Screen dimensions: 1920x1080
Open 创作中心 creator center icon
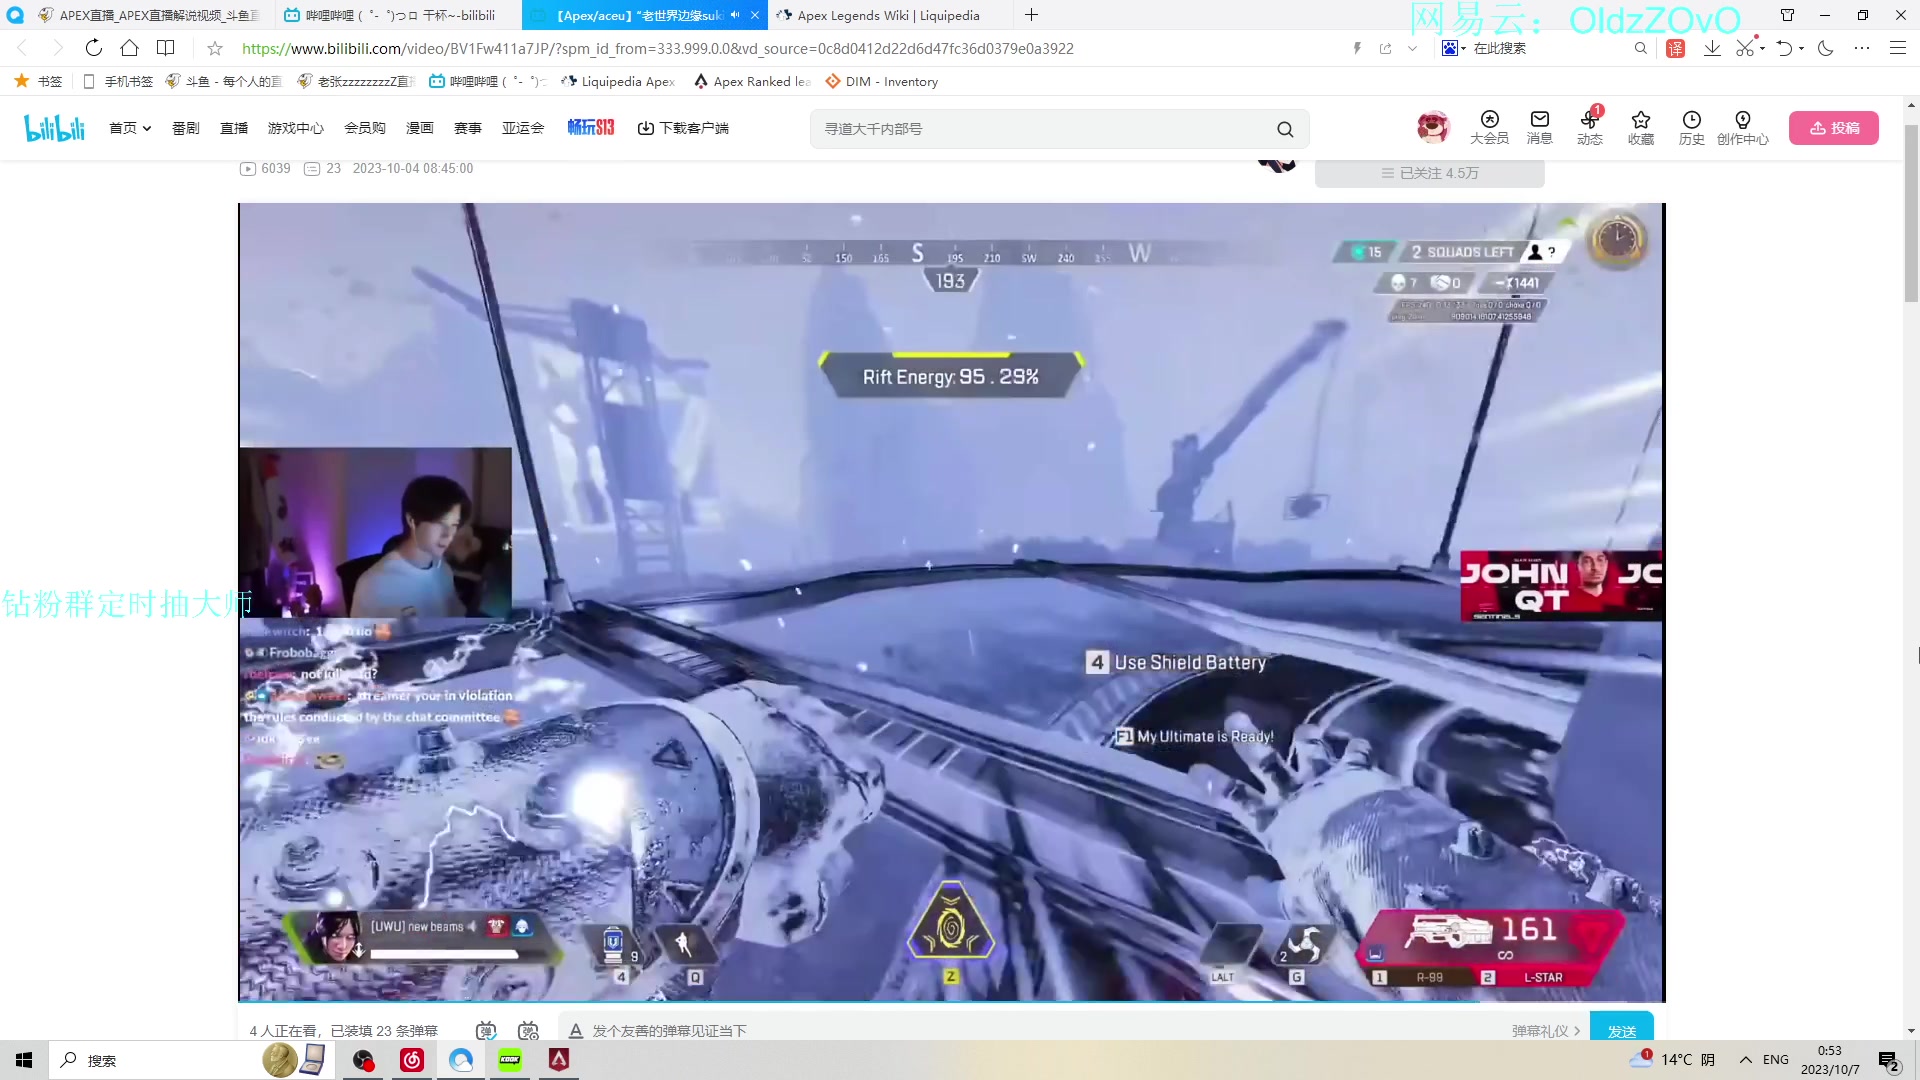(x=1742, y=128)
